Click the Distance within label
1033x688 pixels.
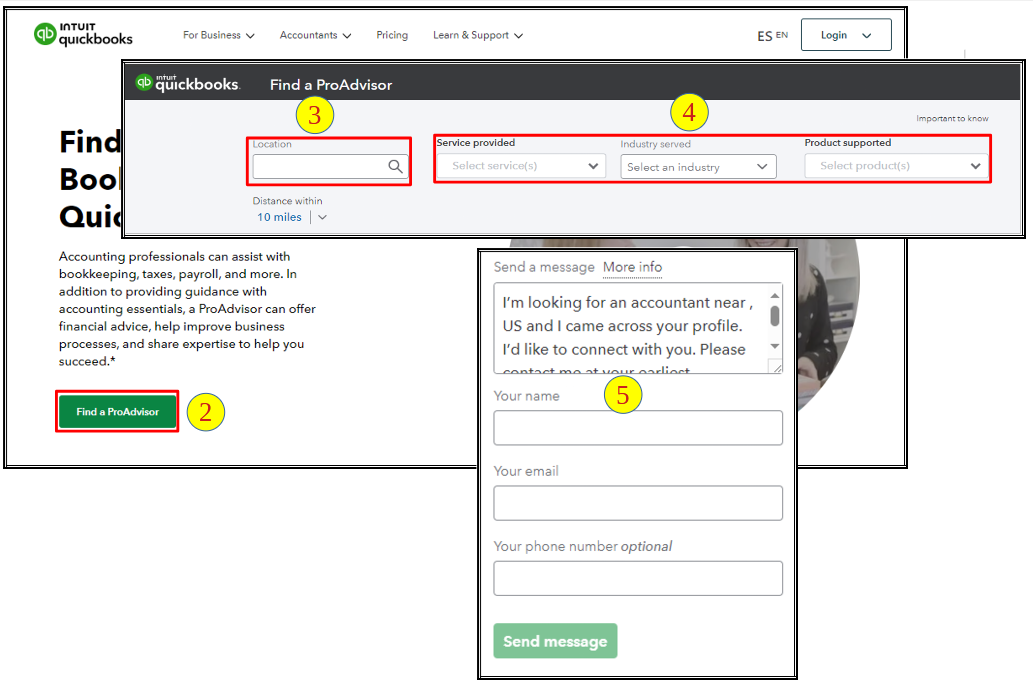pyautogui.click(x=287, y=200)
